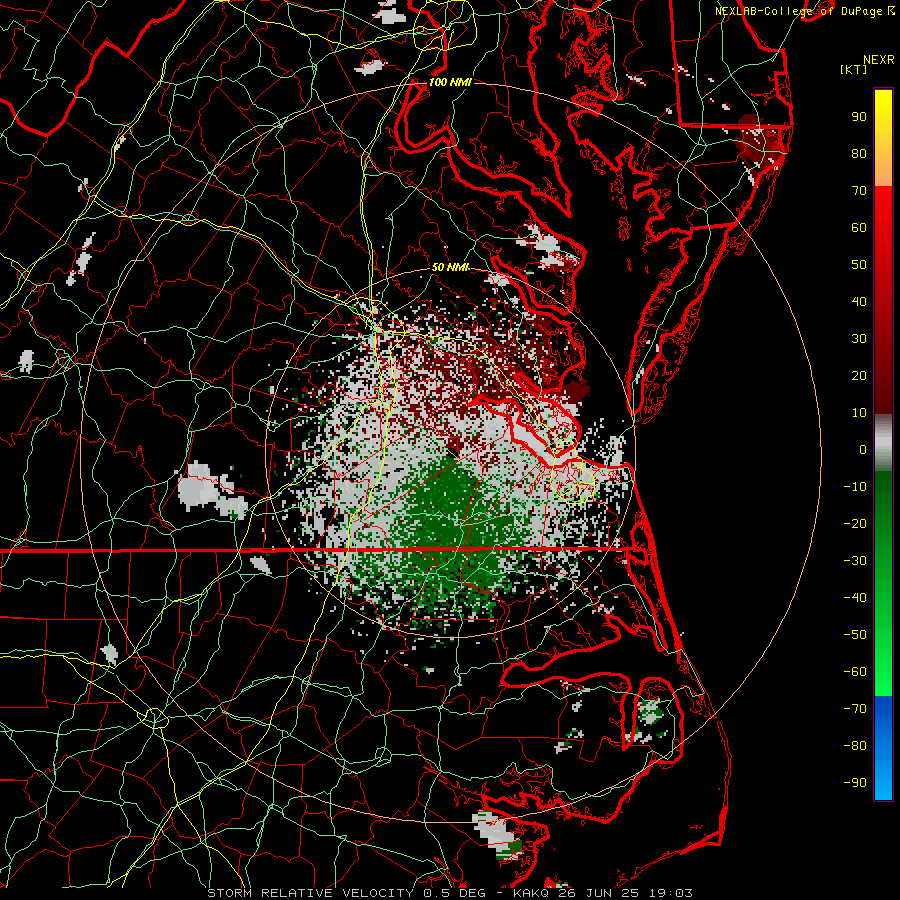Click the NEXR label above the color scale
Viewport: 900px width, 900px height.
pyautogui.click(x=878, y=60)
